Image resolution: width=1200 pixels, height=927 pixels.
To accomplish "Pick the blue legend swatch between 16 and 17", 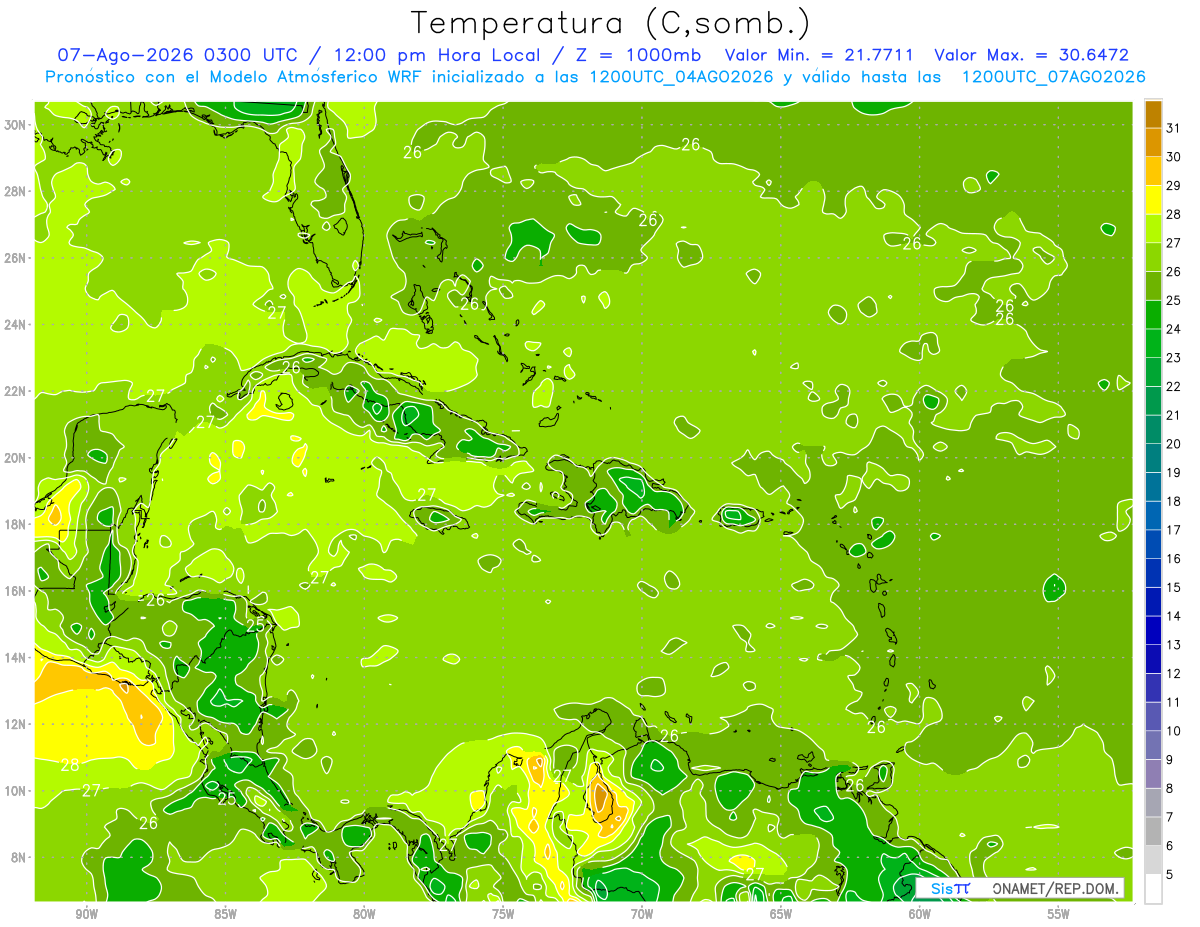I will pos(1153,544).
